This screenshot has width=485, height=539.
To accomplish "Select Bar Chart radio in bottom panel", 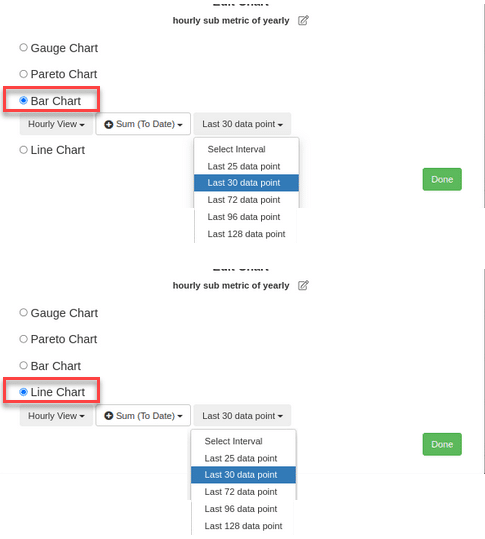I will click(23, 365).
